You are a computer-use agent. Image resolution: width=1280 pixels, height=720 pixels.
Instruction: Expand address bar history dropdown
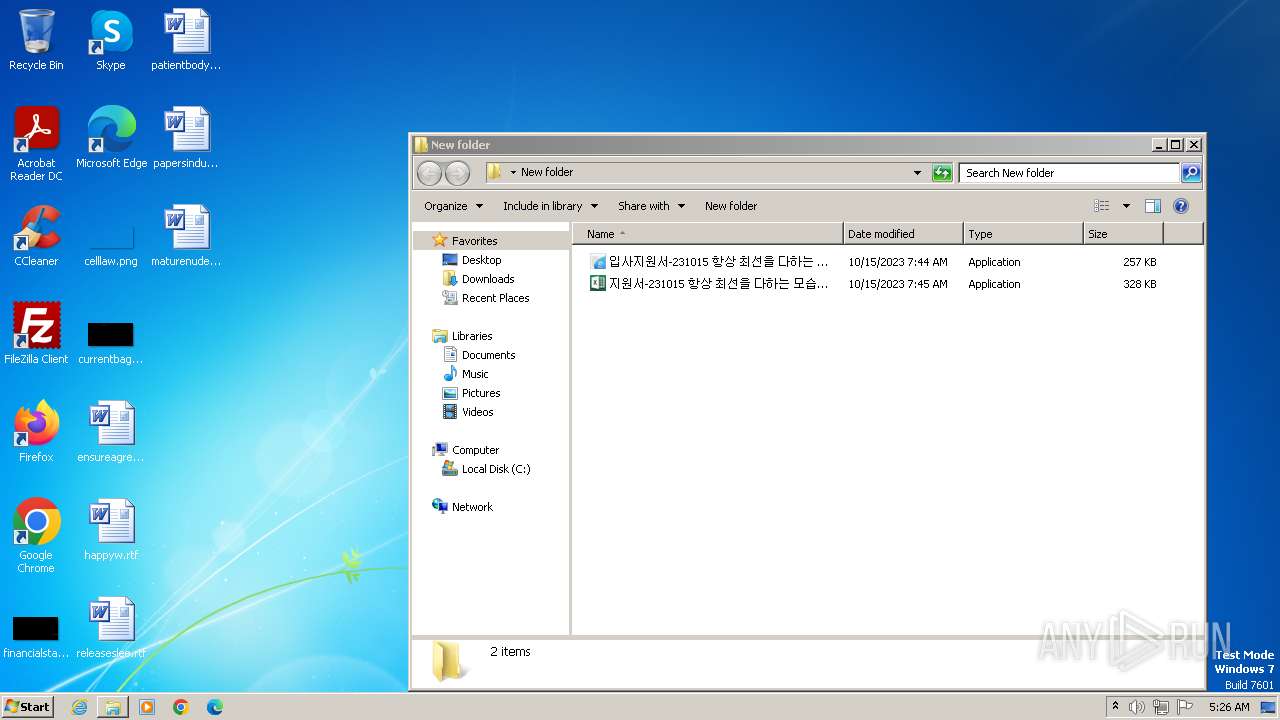click(x=917, y=173)
